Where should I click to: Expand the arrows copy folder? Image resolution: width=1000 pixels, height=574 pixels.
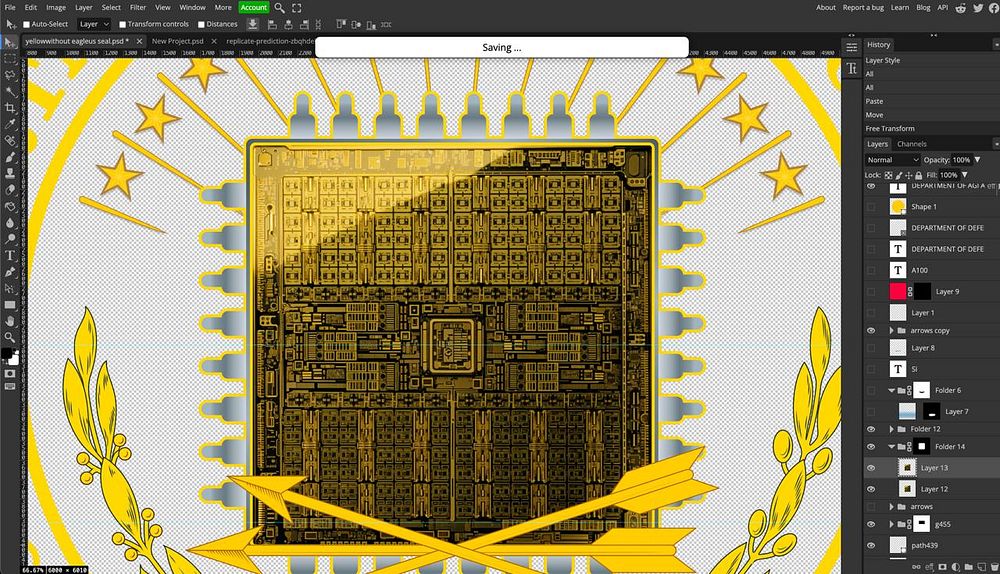coord(892,330)
